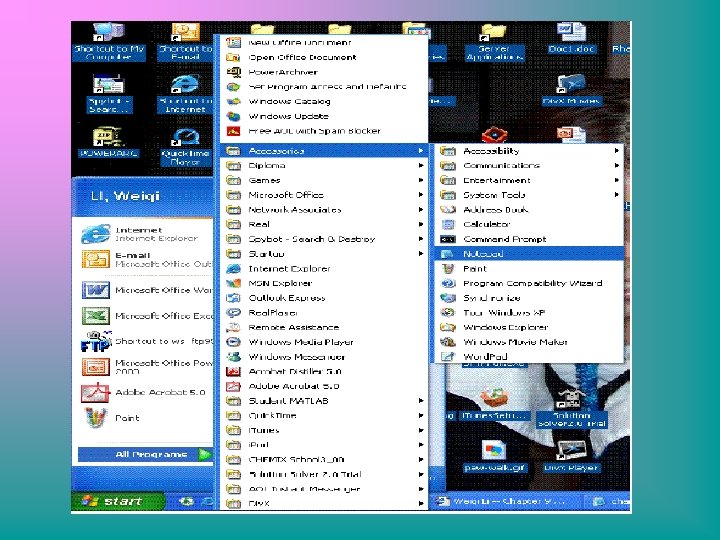
Task: Click the Windows Media Player icon
Action: (234, 342)
